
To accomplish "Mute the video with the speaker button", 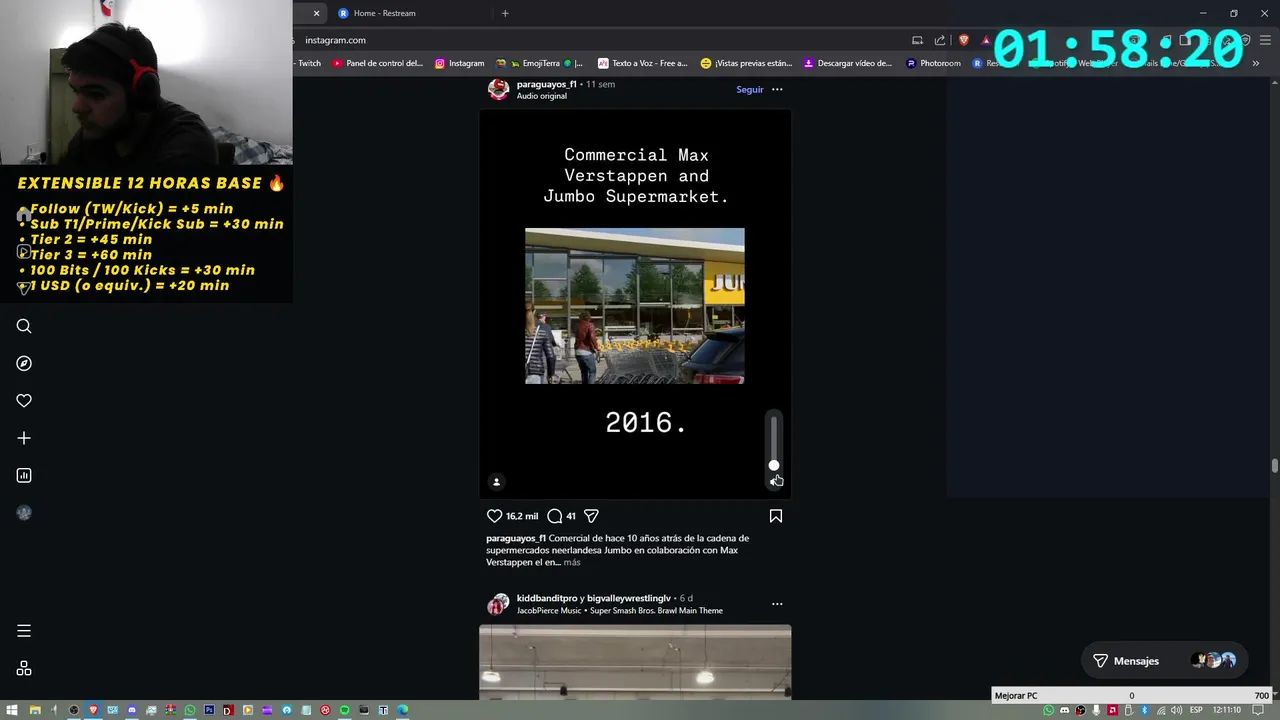I will coord(775,482).
